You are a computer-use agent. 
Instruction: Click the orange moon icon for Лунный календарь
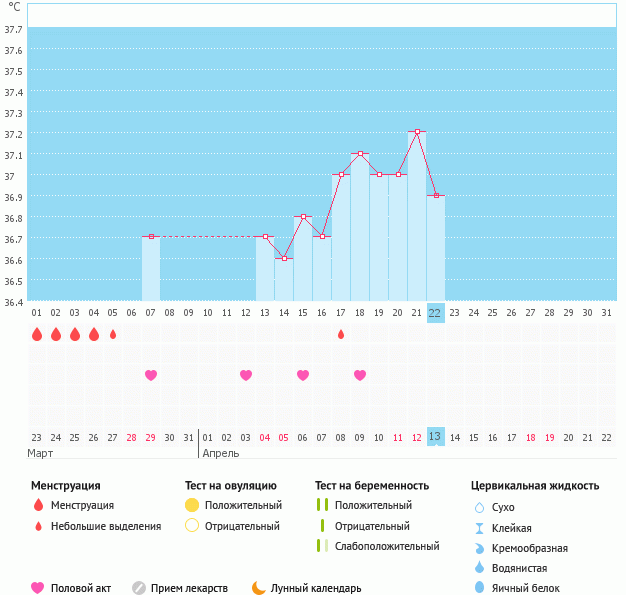point(259,588)
